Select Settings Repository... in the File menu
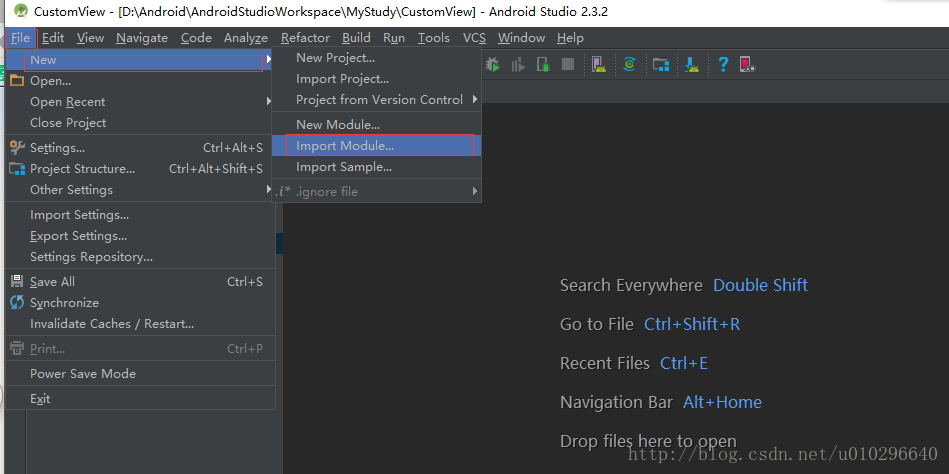 point(140,257)
